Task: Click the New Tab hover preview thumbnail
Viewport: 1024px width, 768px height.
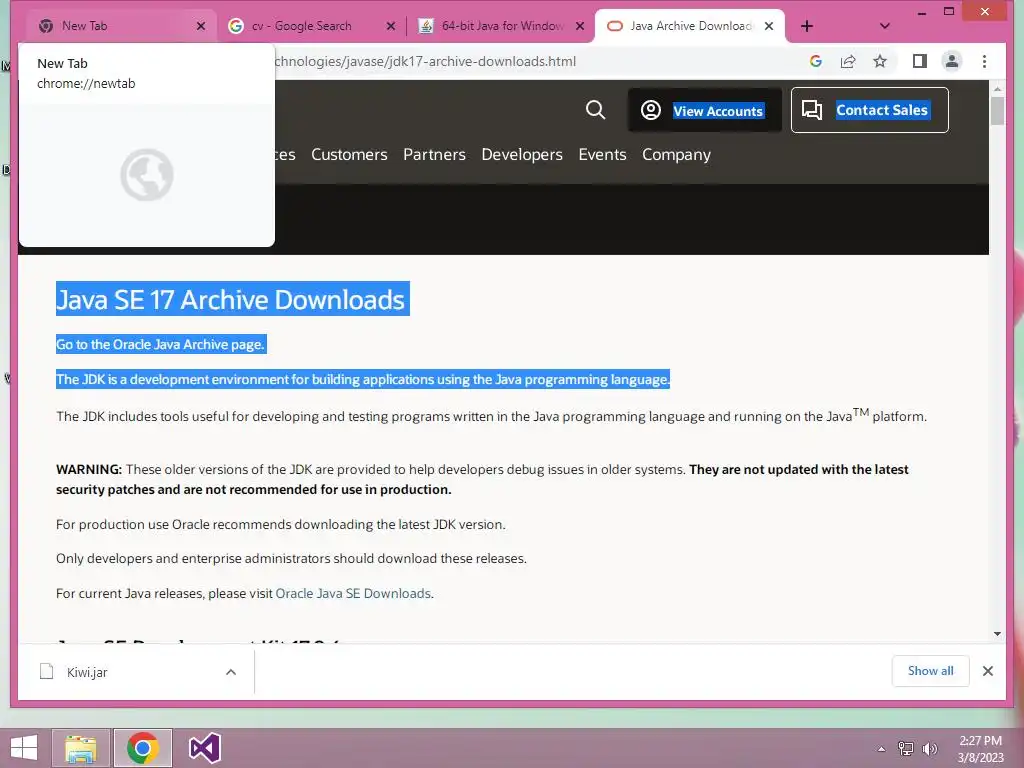Action: tap(147, 175)
